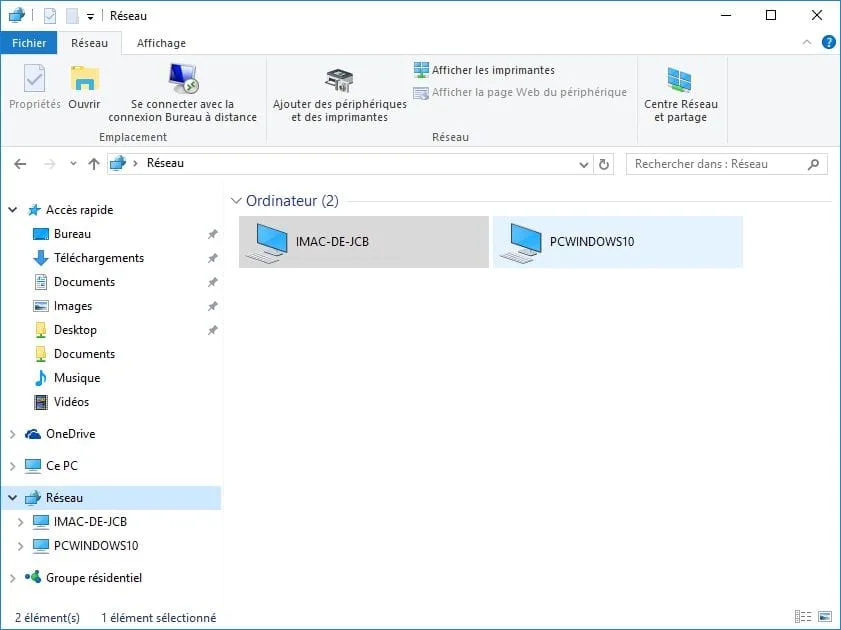Click the title bar network icon

[16, 15]
